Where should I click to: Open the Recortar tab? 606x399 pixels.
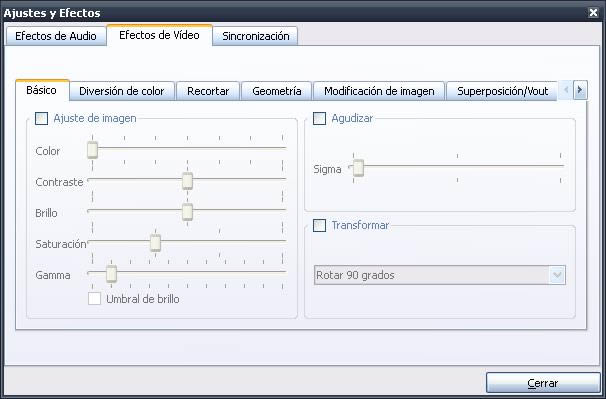pyautogui.click(x=208, y=91)
